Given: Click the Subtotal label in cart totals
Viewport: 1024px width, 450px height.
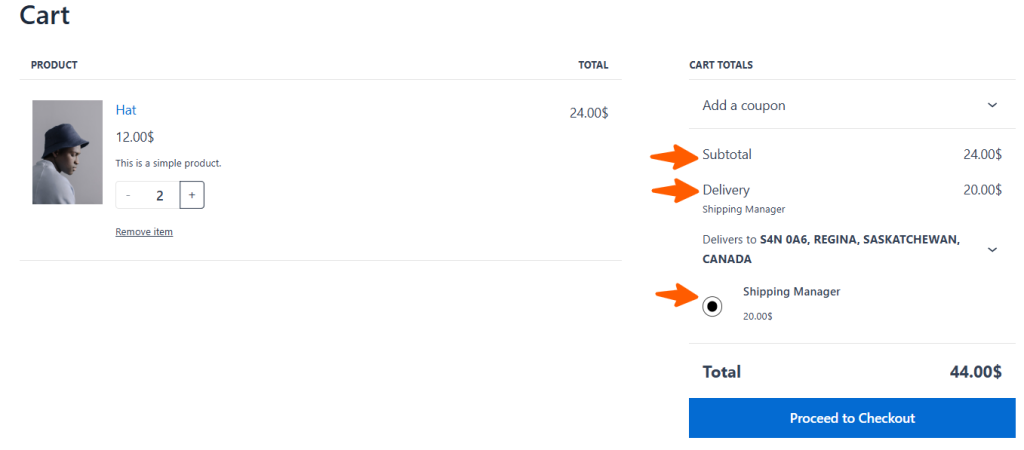Looking at the screenshot, I should [727, 155].
